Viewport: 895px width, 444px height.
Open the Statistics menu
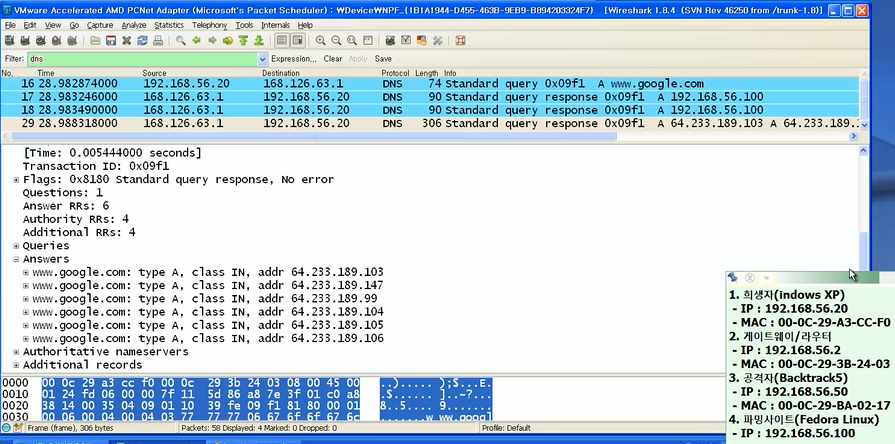tap(169, 25)
